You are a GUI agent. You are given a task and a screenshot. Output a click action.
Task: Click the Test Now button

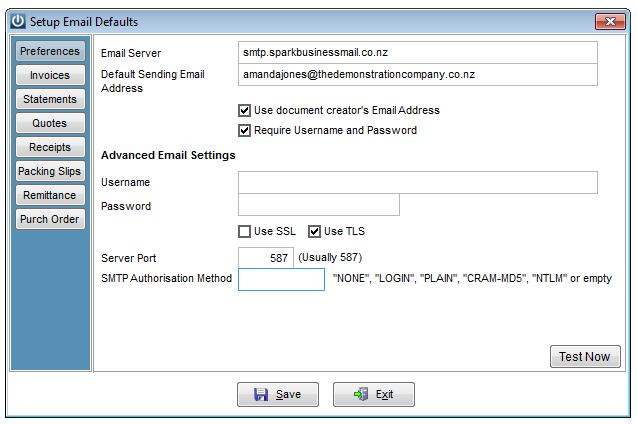click(x=585, y=357)
